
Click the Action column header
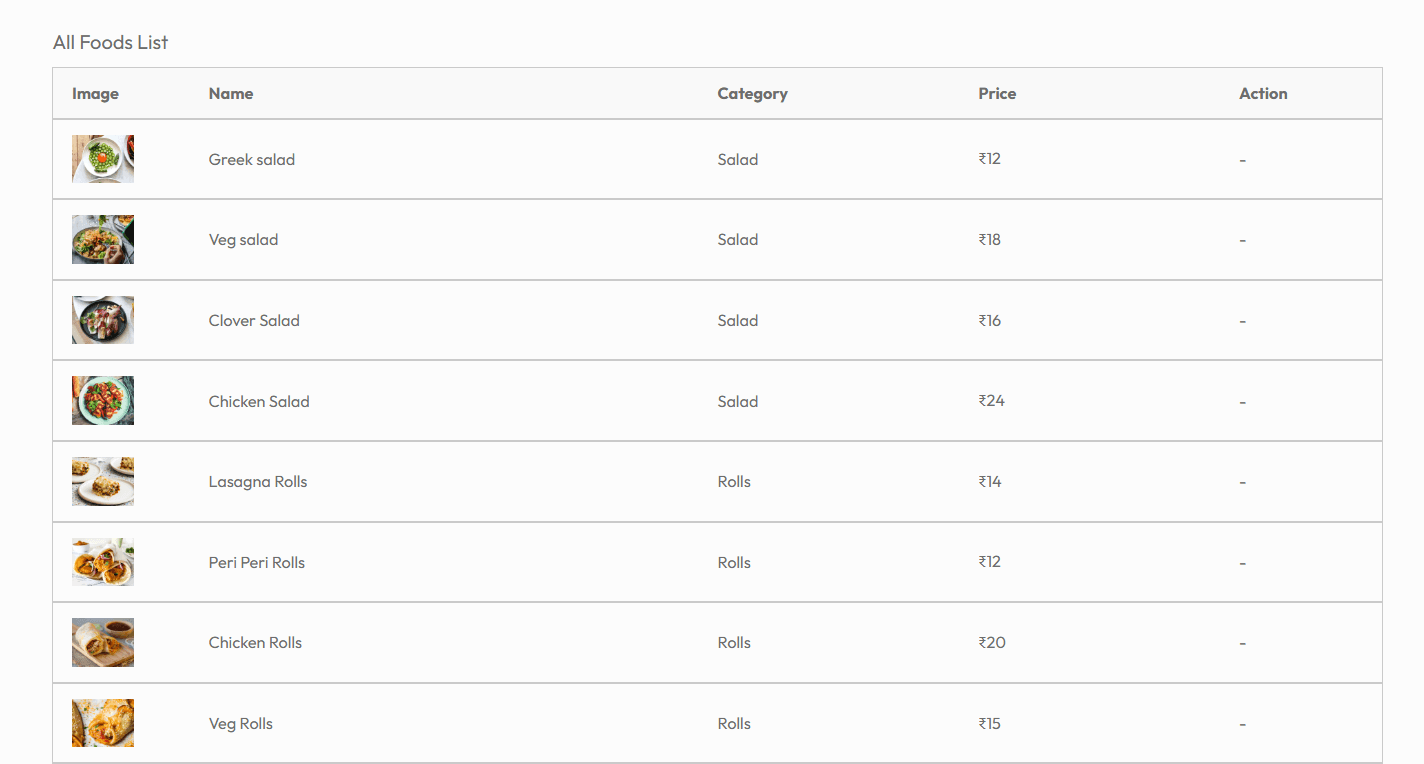pos(1263,94)
